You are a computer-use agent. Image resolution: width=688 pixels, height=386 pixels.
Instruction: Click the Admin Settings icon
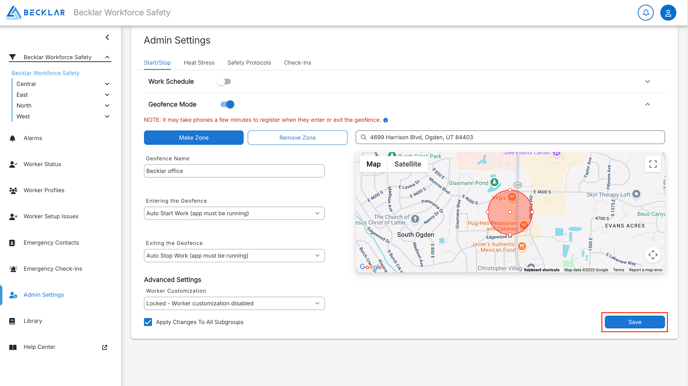tap(13, 295)
